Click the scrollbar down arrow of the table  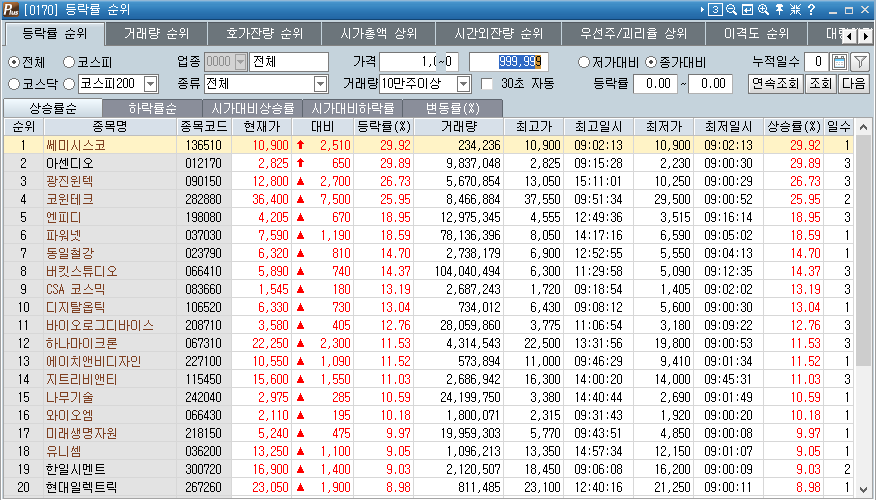[x=863, y=488]
